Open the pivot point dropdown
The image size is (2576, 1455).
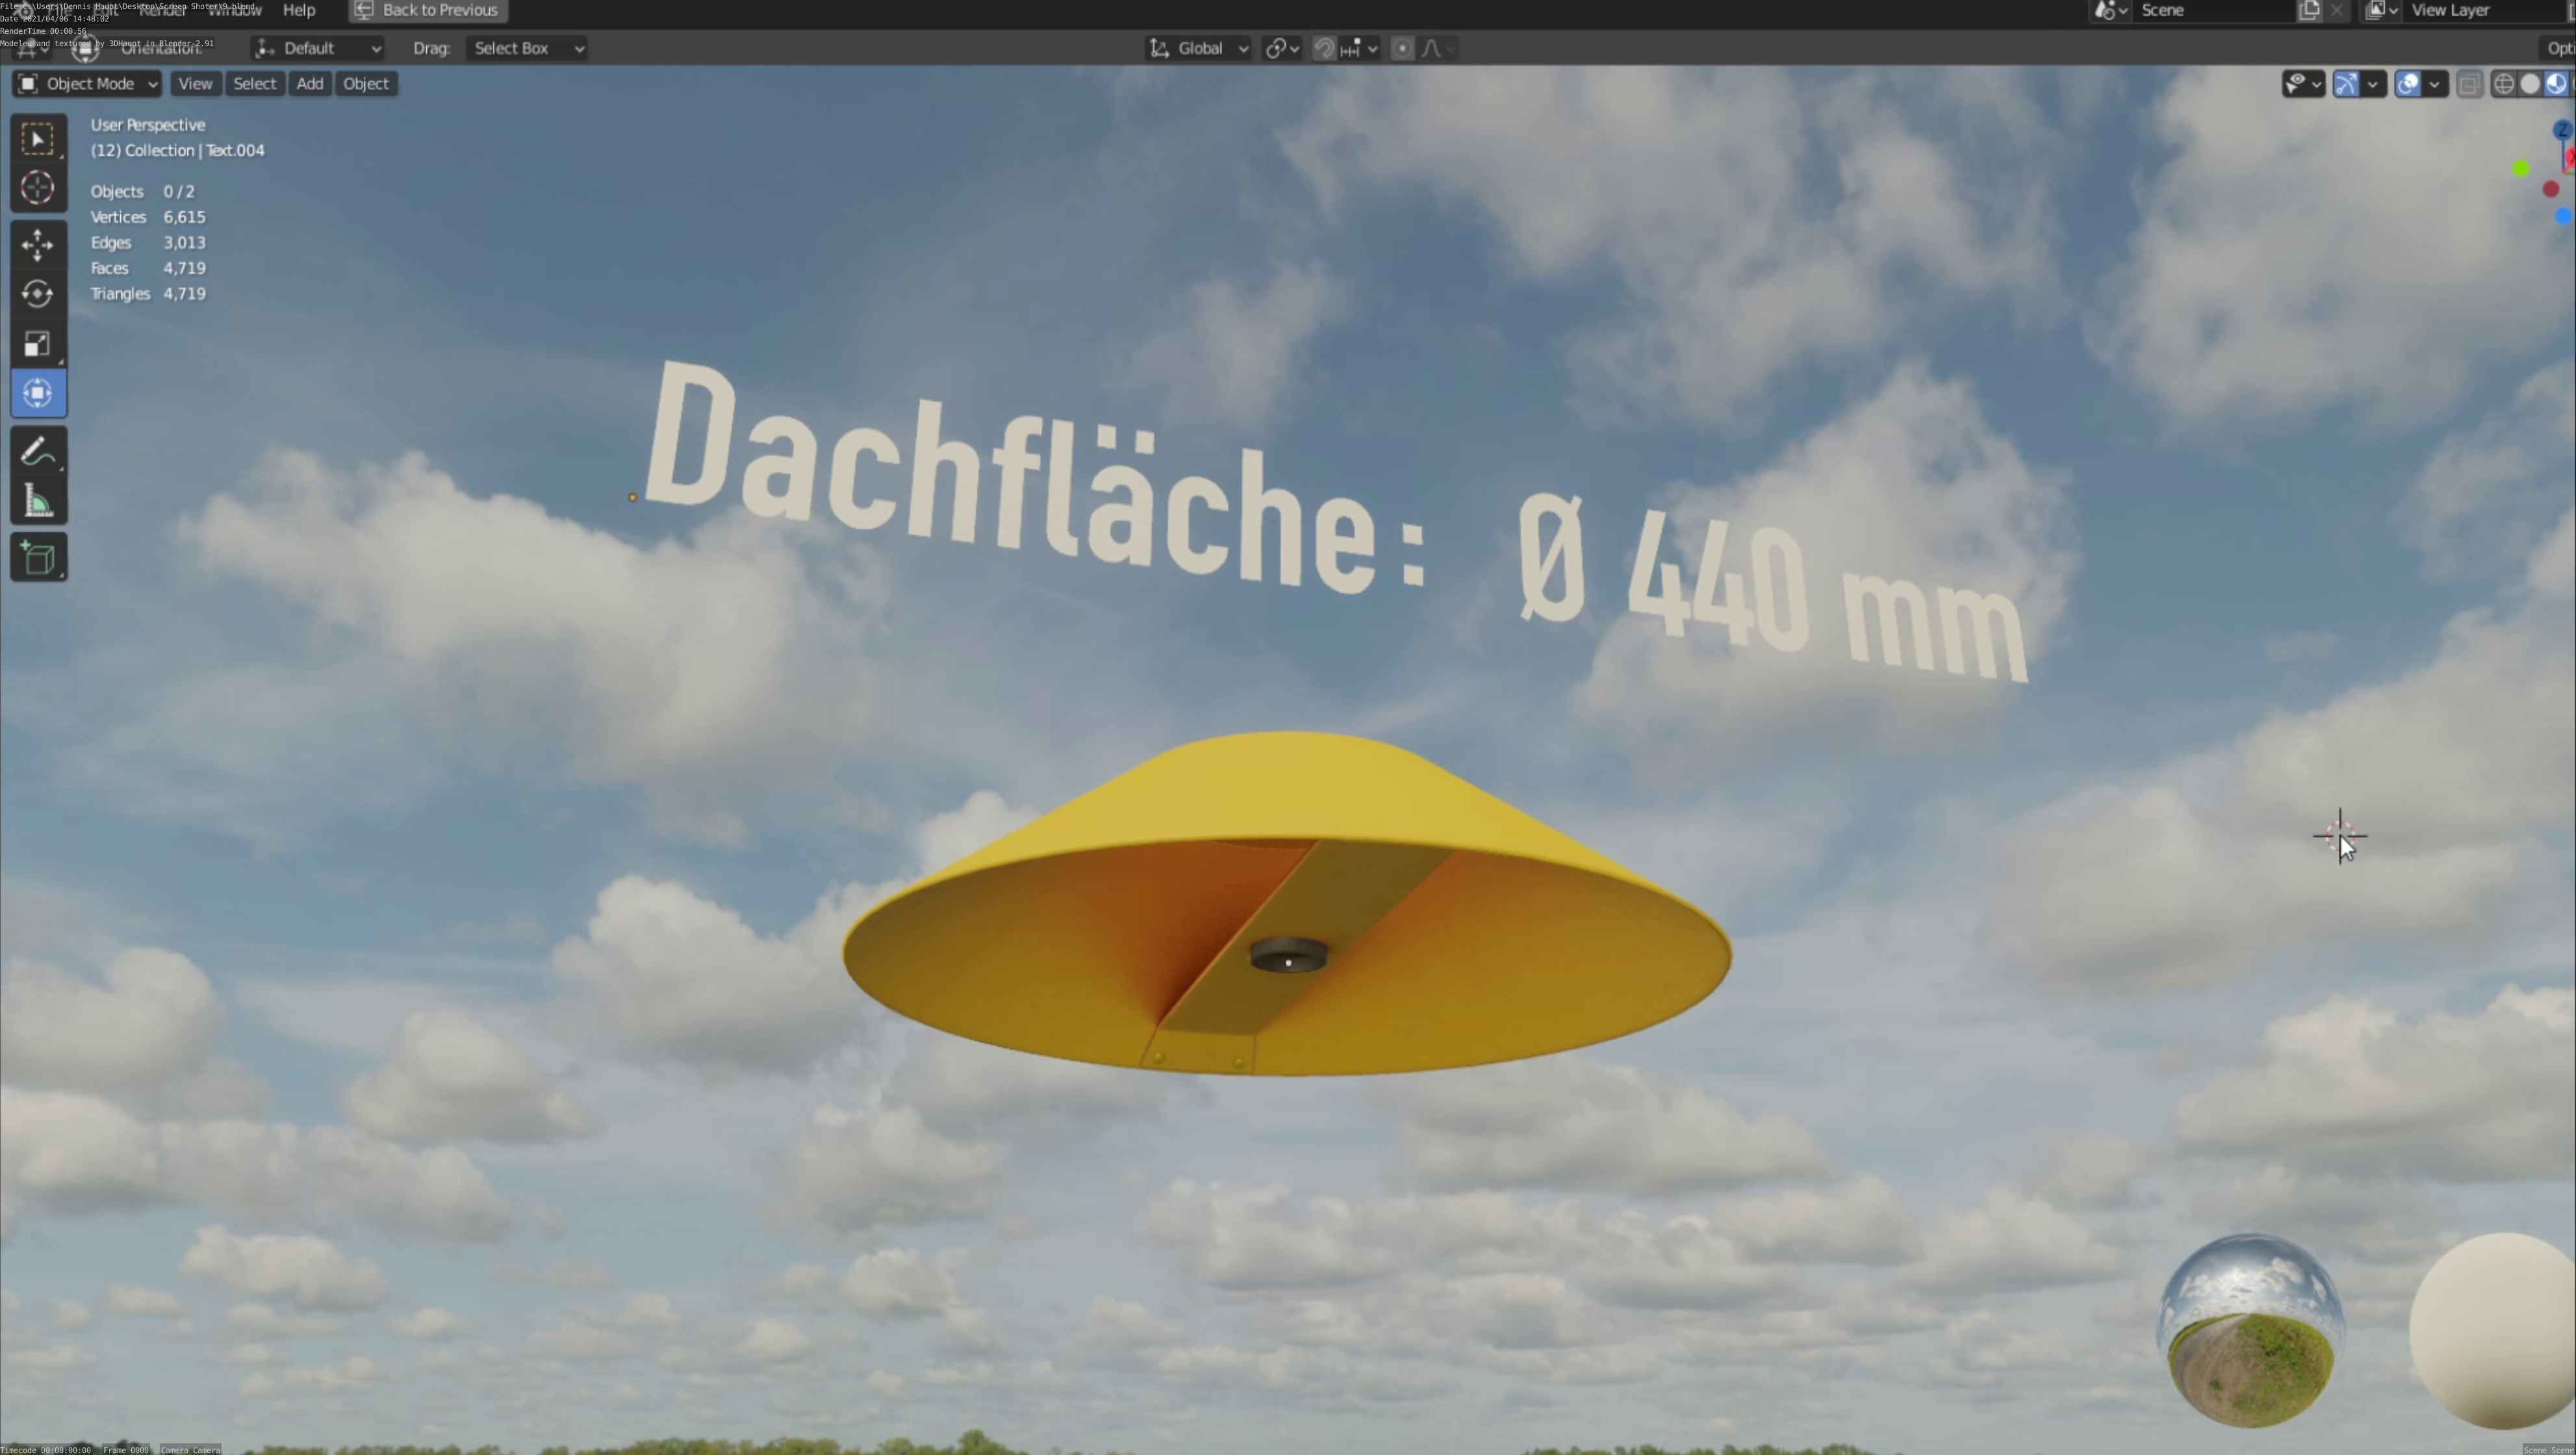(x=1282, y=48)
